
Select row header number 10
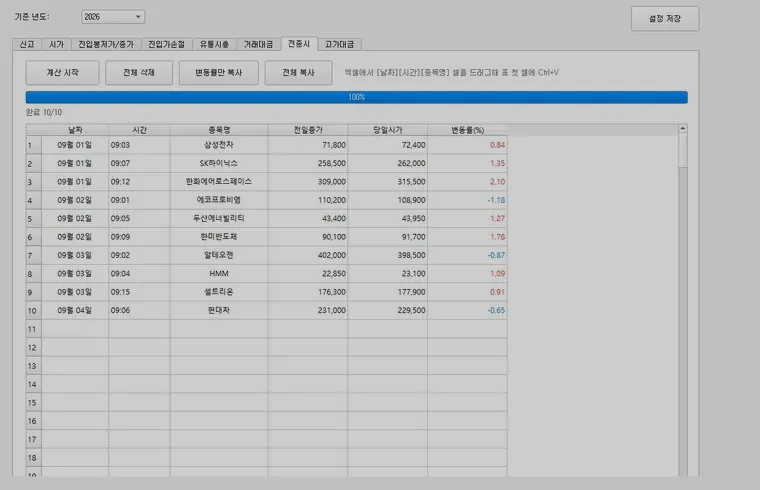[x=34, y=311]
